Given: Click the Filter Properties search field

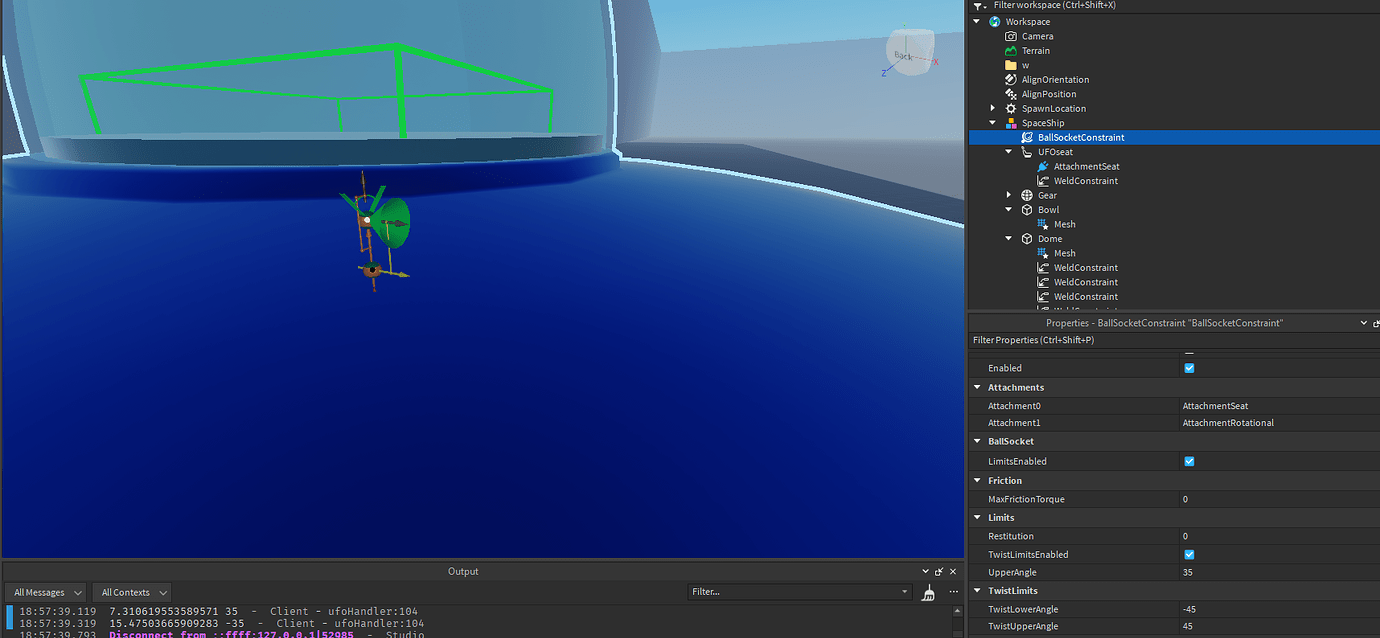Looking at the screenshot, I should (x=1173, y=341).
